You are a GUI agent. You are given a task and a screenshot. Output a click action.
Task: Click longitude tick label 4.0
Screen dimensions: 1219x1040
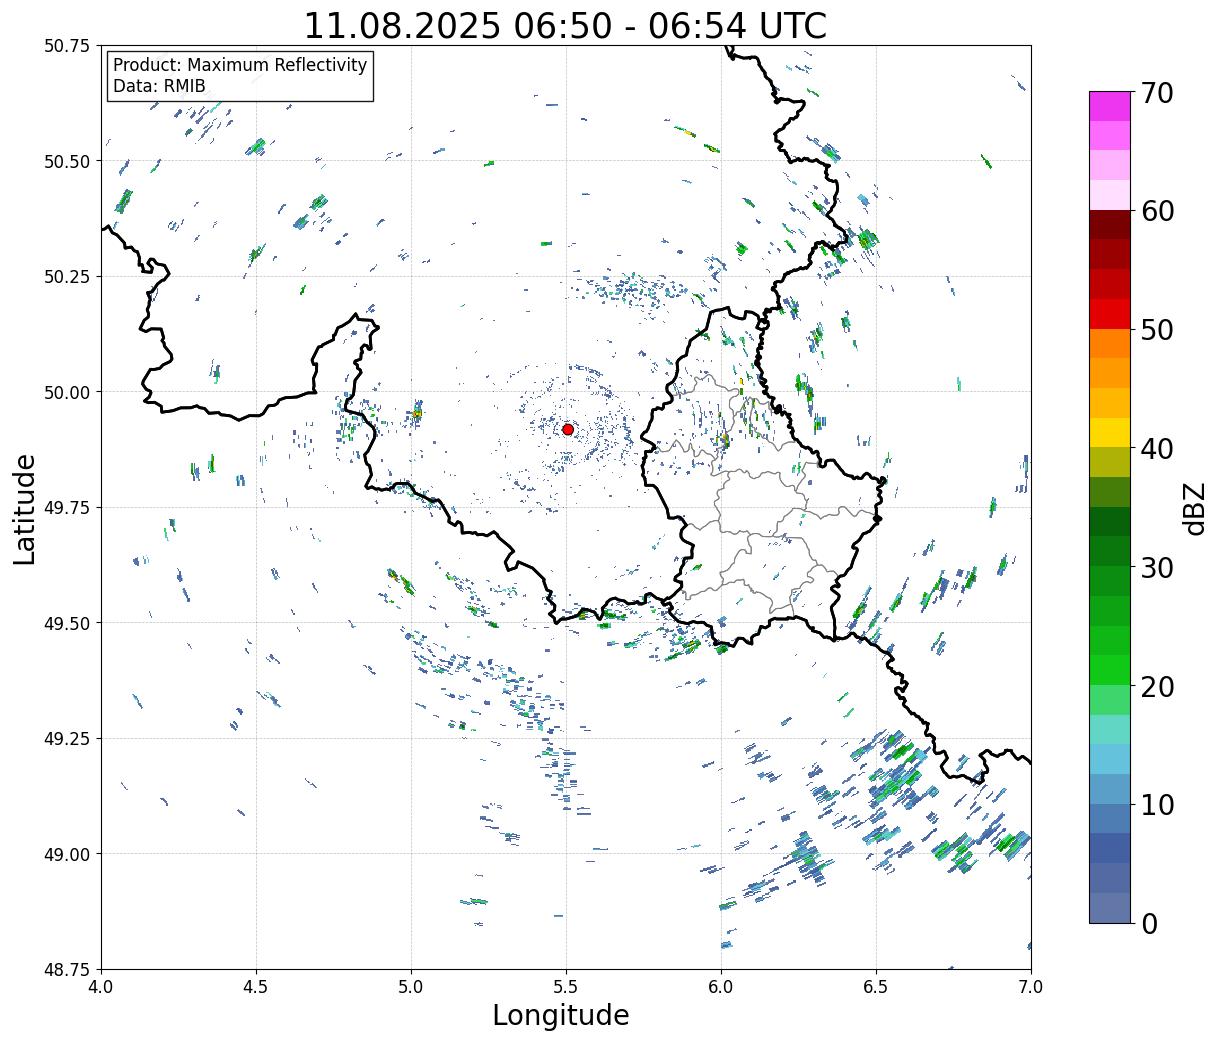pyautogui.click(x=101, y=987)
